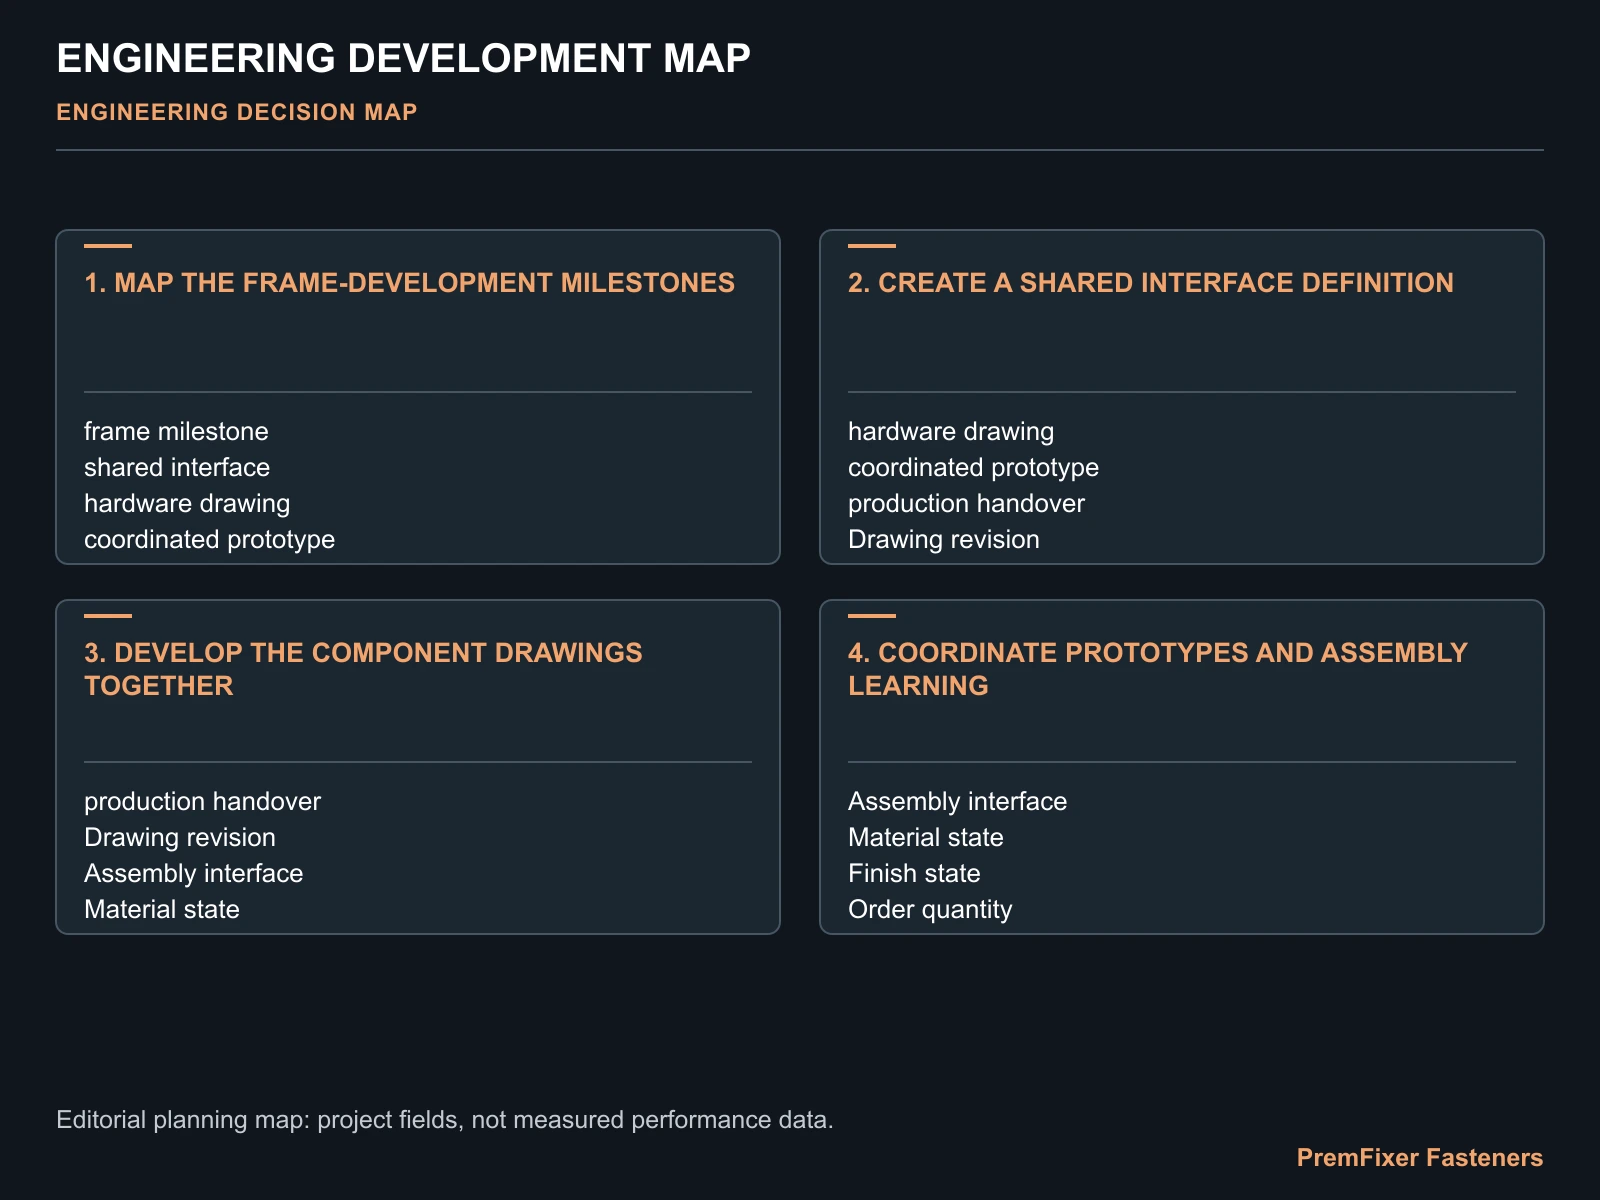Image resolution: width=1600 pixels, height=1200 pixels.
Task: Click heading "4. Coordinate prototypes and assembly learning"
Action: coord(1158,669)
